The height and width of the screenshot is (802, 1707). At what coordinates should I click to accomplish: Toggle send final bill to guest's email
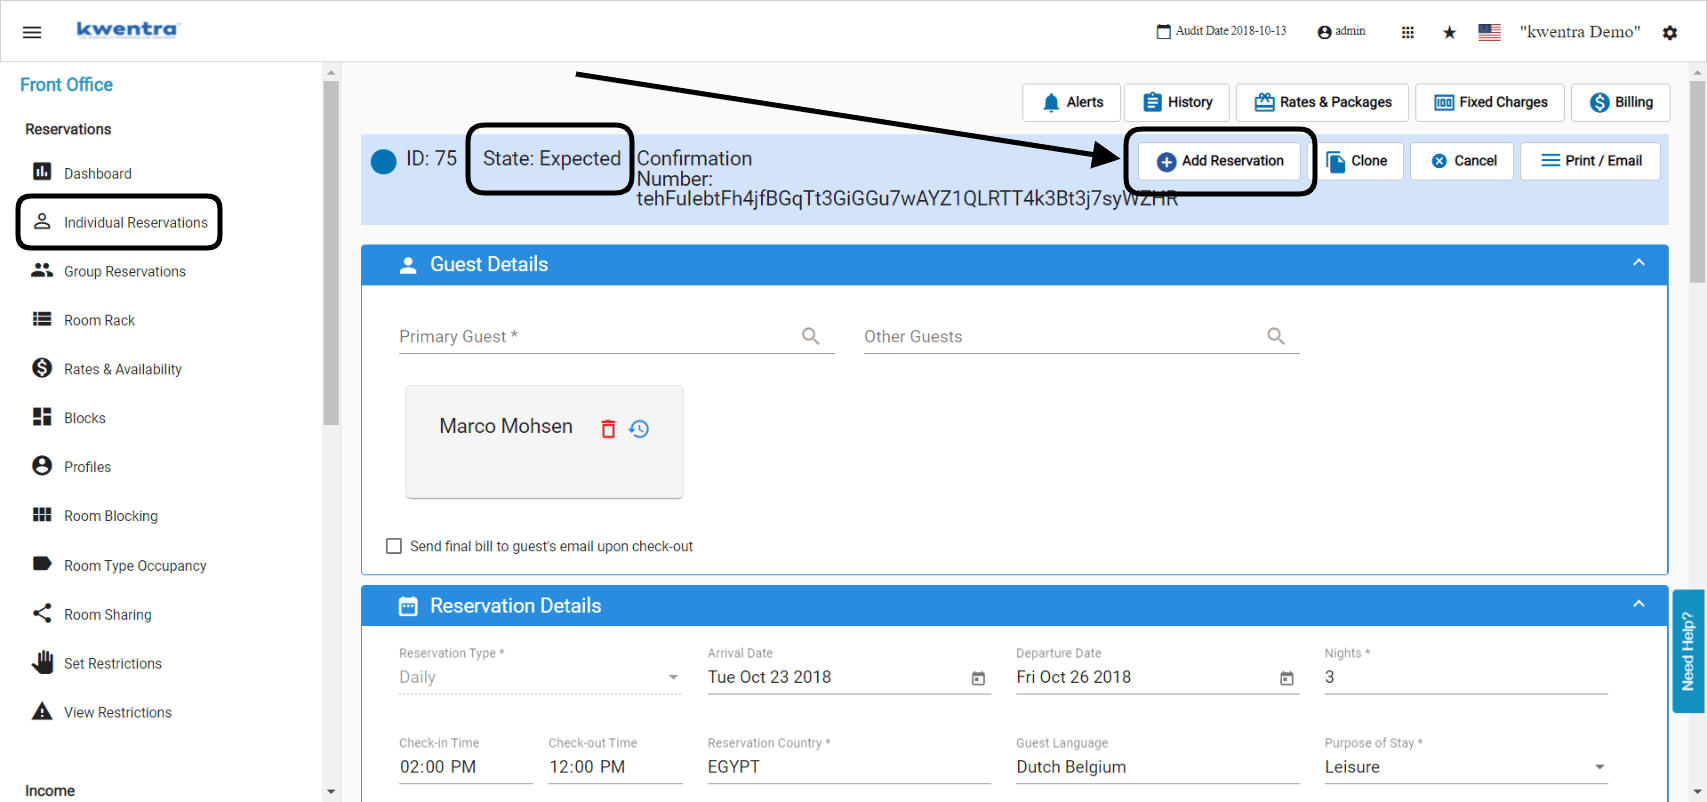click(394, 546)
